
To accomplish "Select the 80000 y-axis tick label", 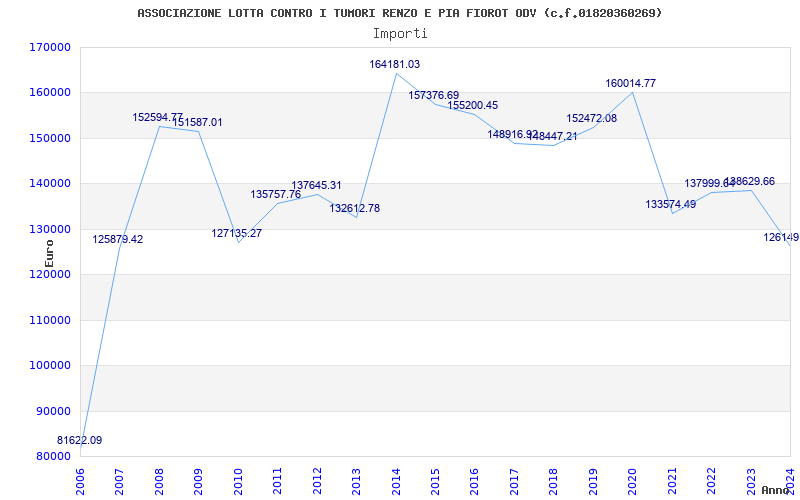I will click(x=51, y=457).
